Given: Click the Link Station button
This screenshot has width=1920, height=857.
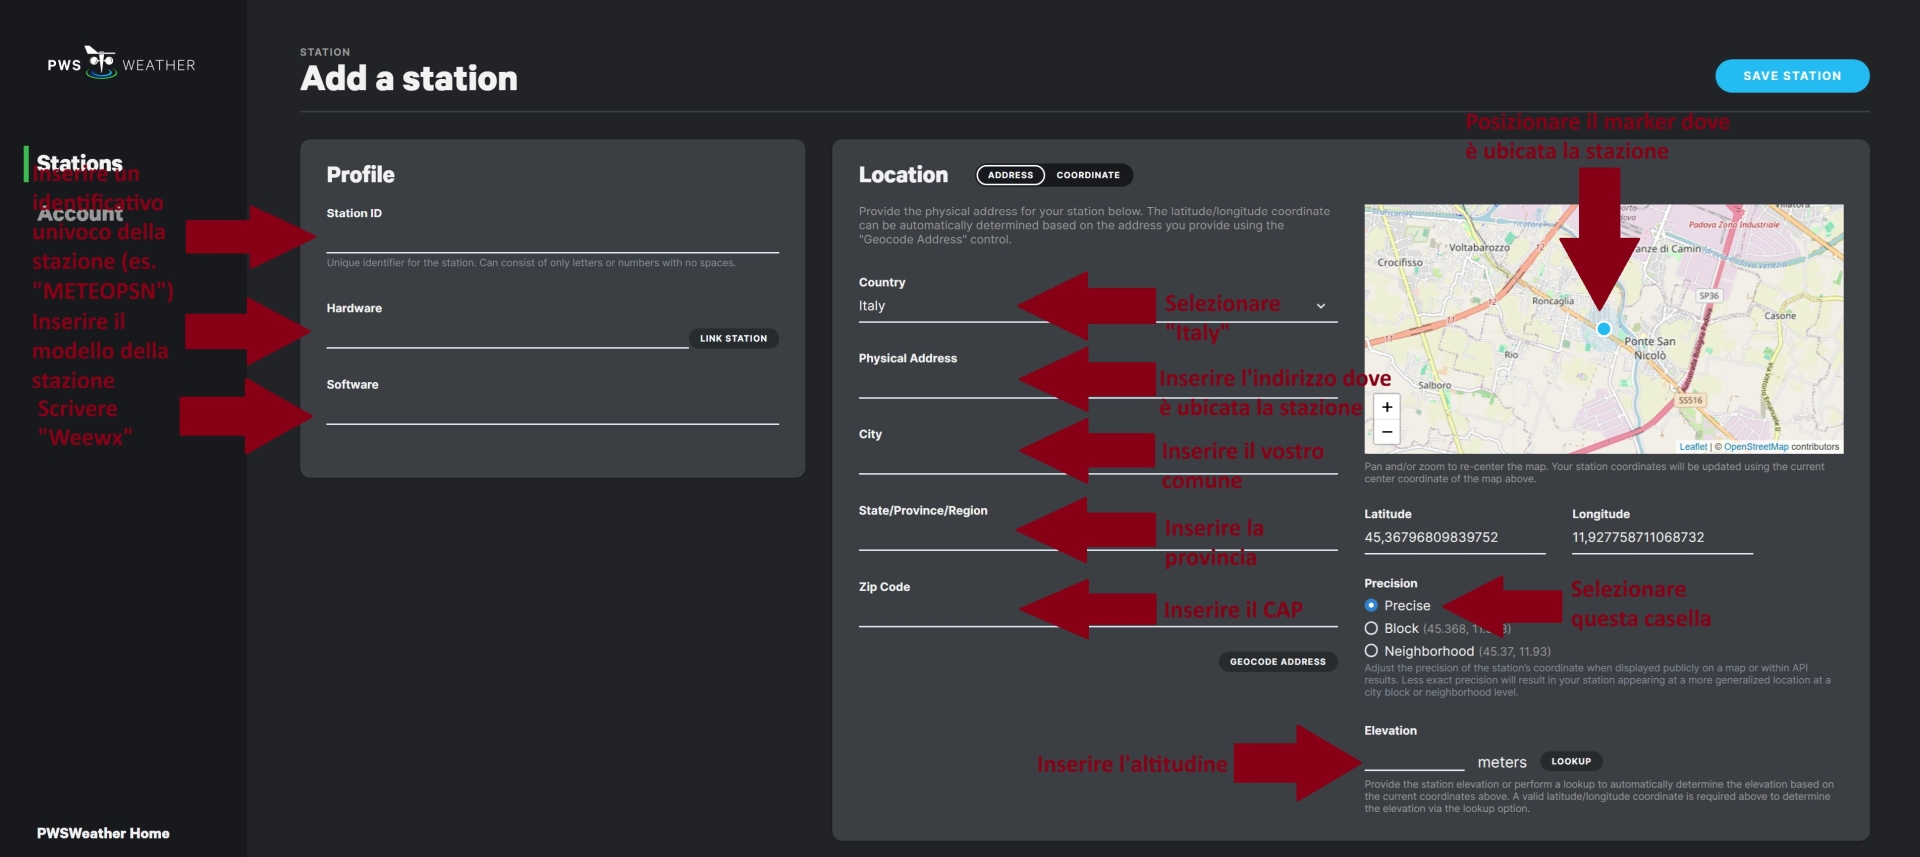Looking at the screenshot, I should pos(733,339).
